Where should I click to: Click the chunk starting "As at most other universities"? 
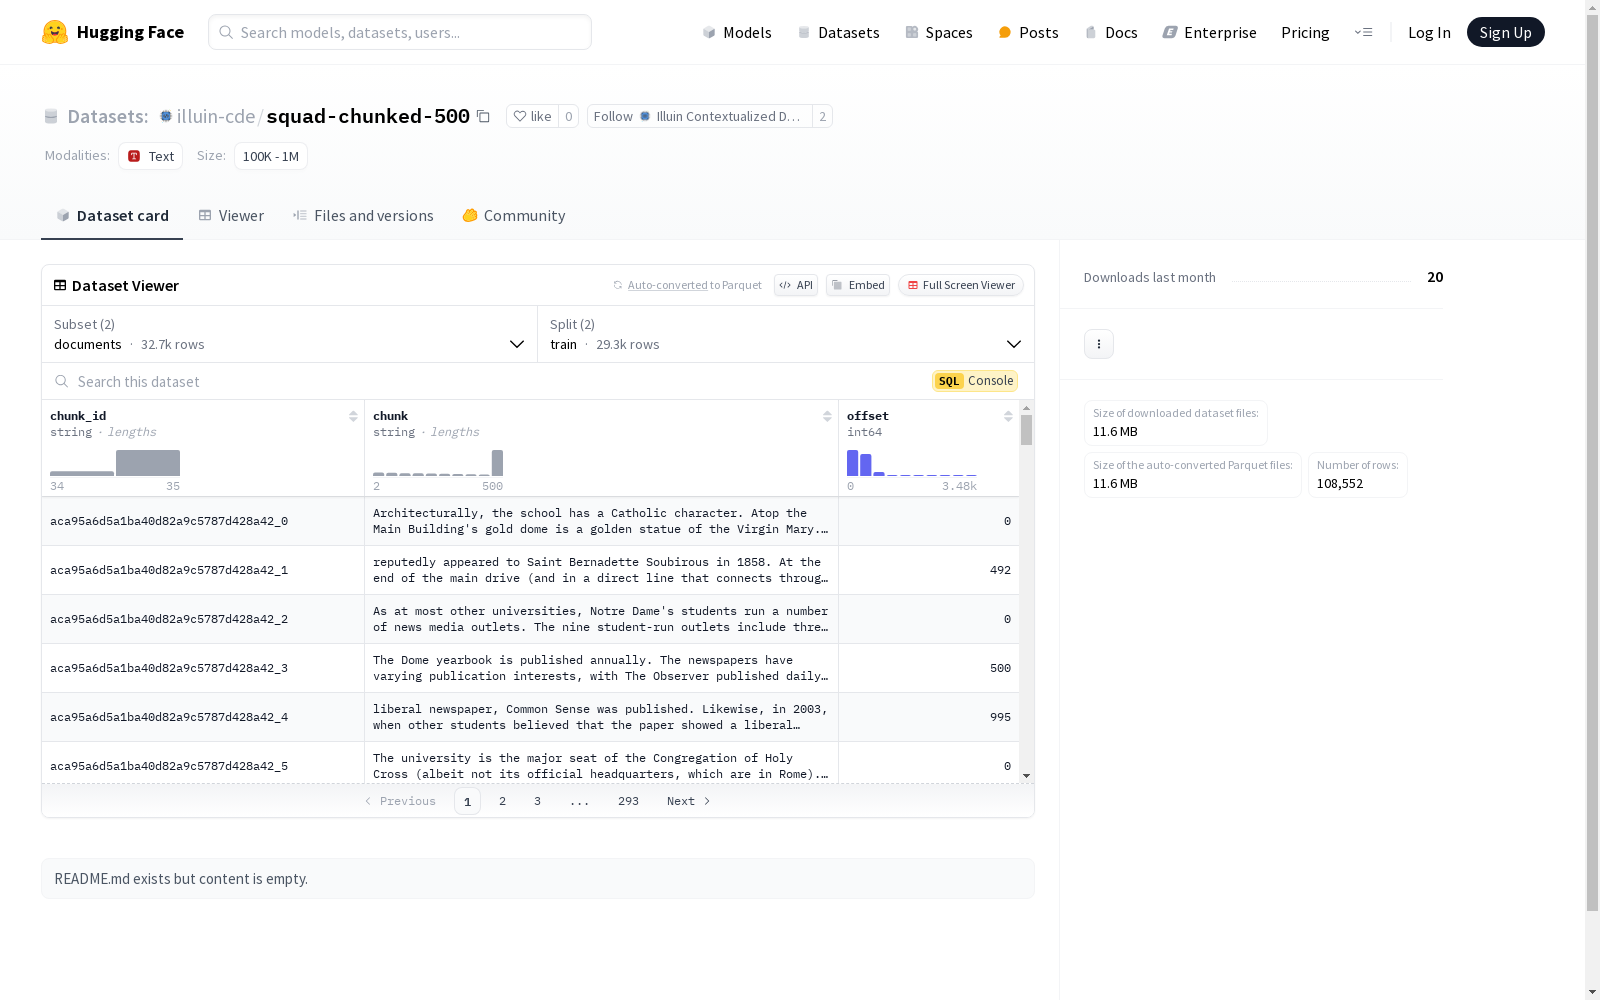[601, 619]
